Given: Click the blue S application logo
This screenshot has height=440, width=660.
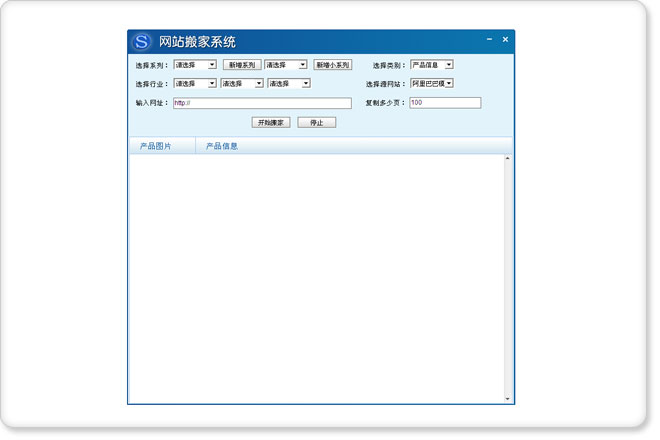Looking at the screenshot, I should 142,42.
